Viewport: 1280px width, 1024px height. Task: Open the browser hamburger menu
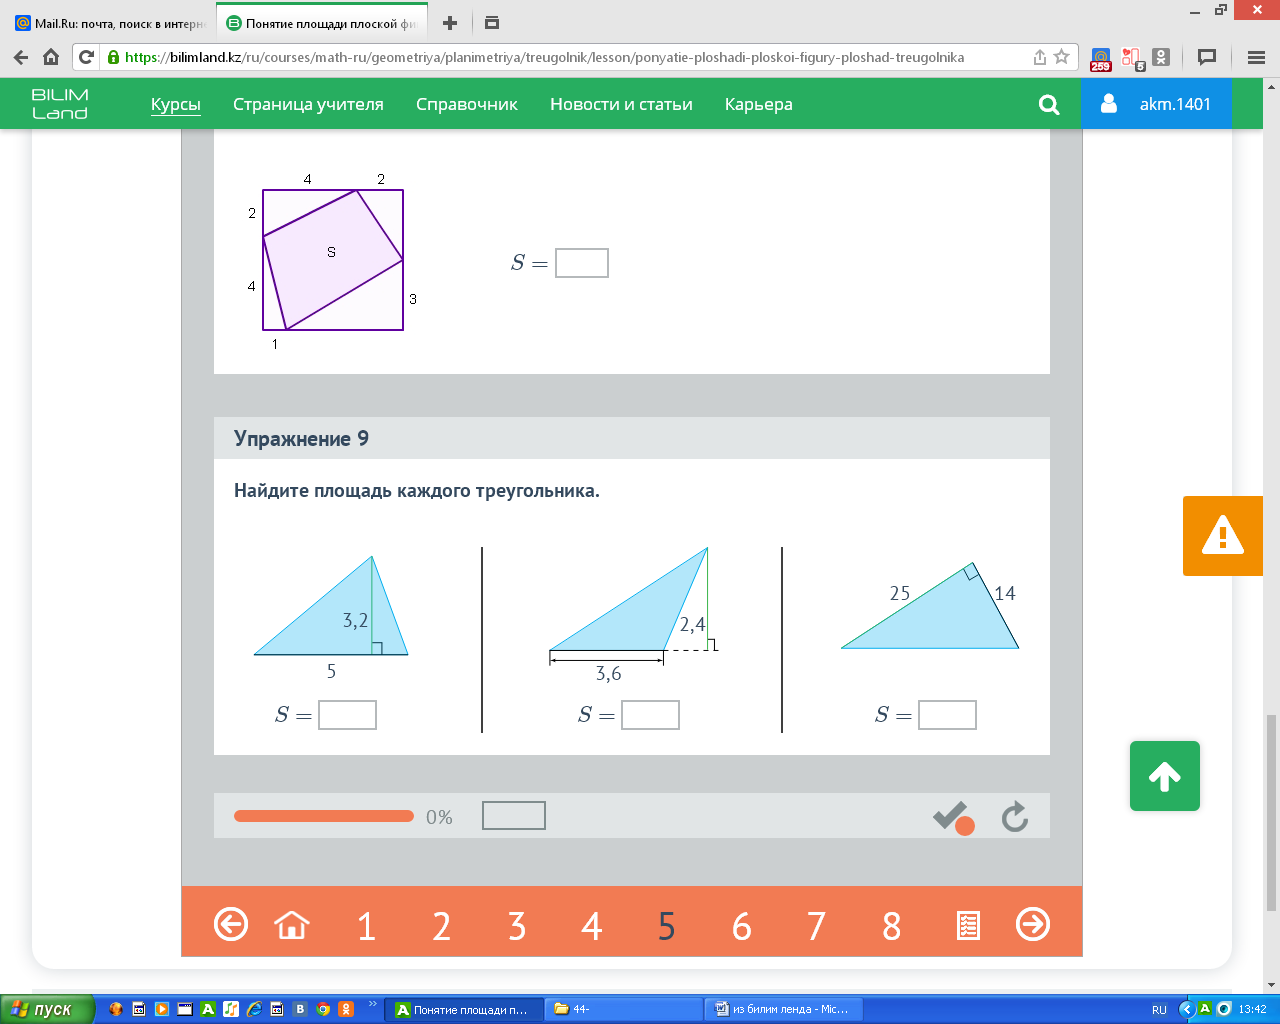point(1256,57)
